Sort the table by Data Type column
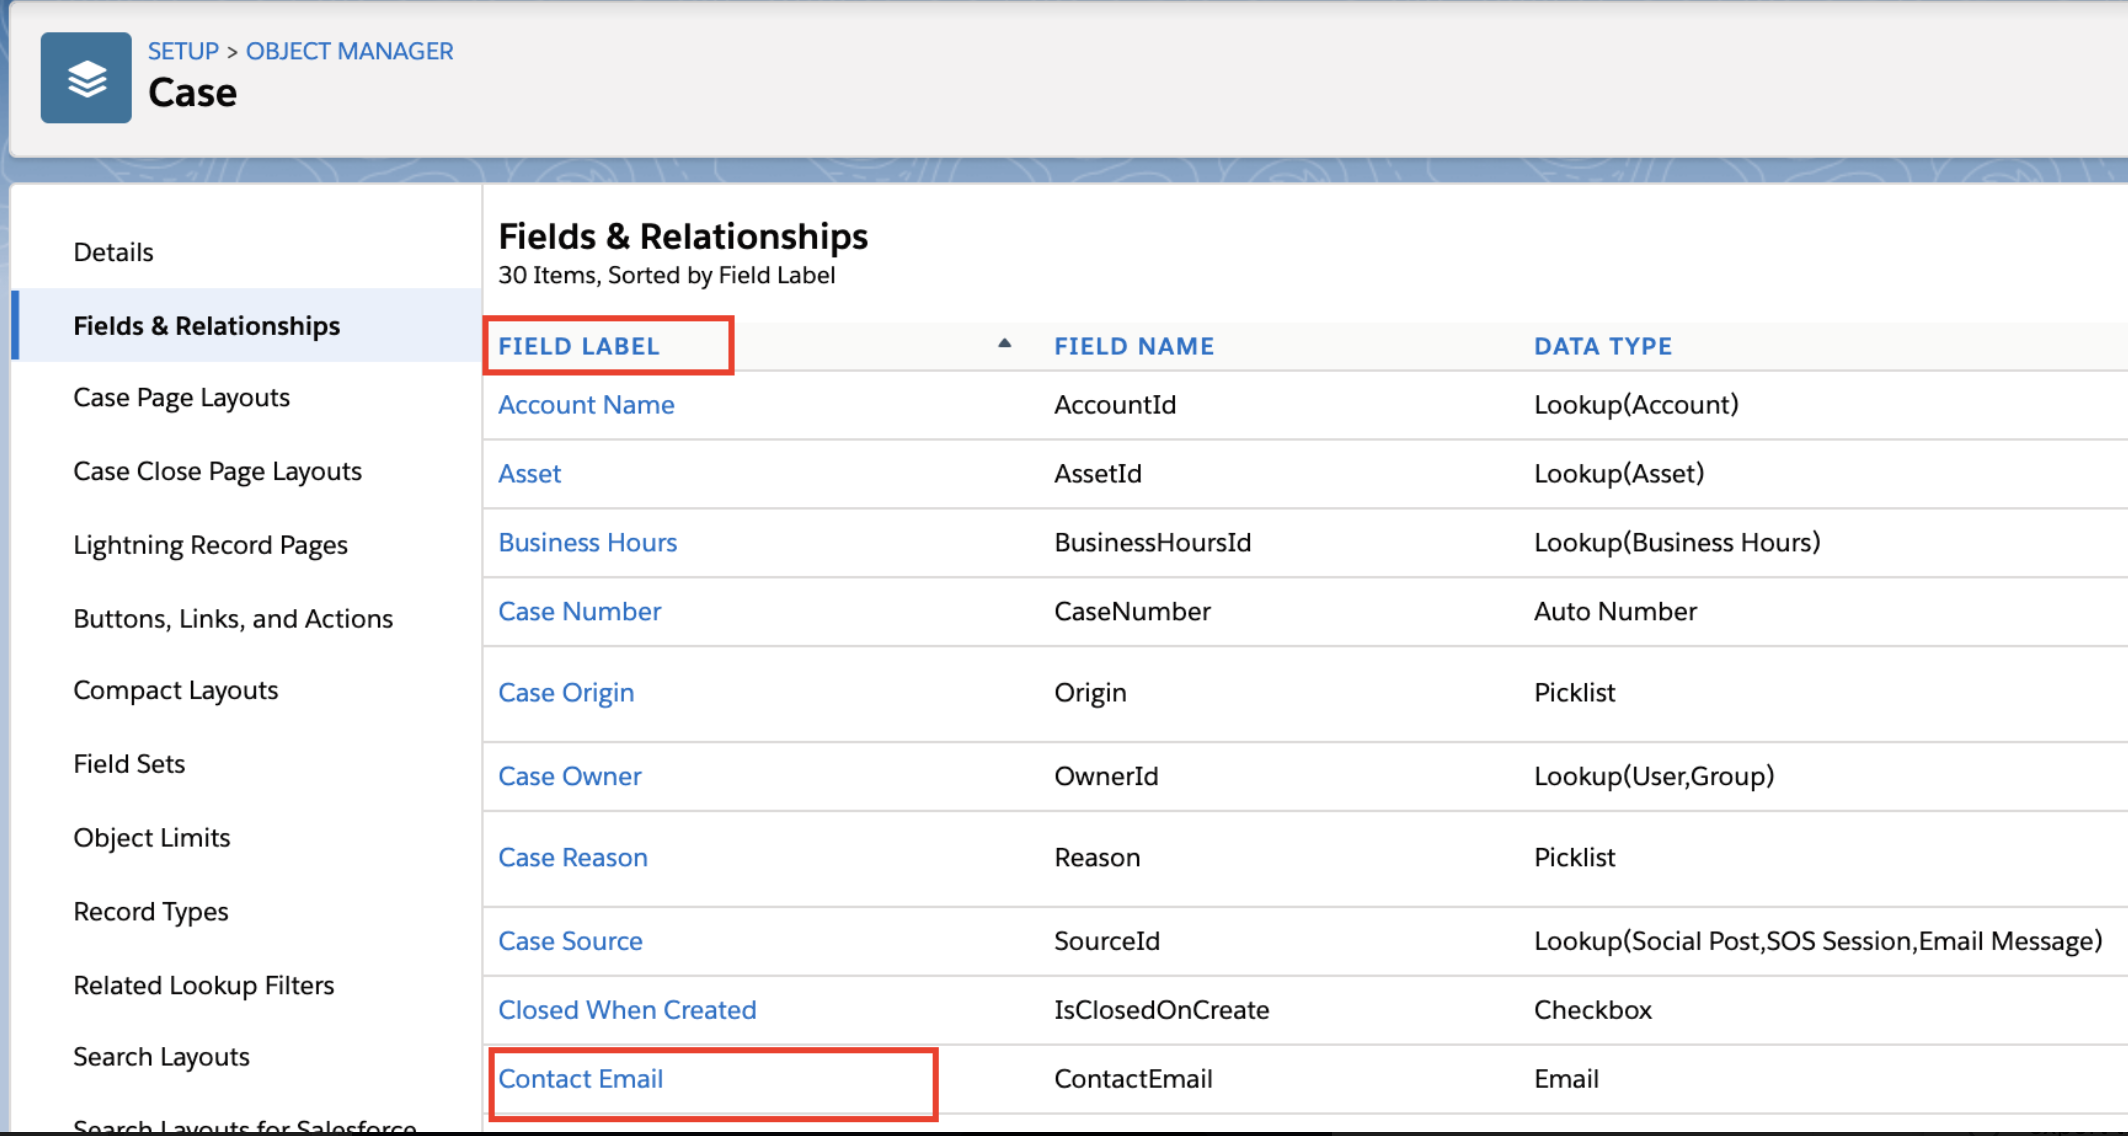Screen dimensions: 2128x1136 click(x=1602, y=346)
